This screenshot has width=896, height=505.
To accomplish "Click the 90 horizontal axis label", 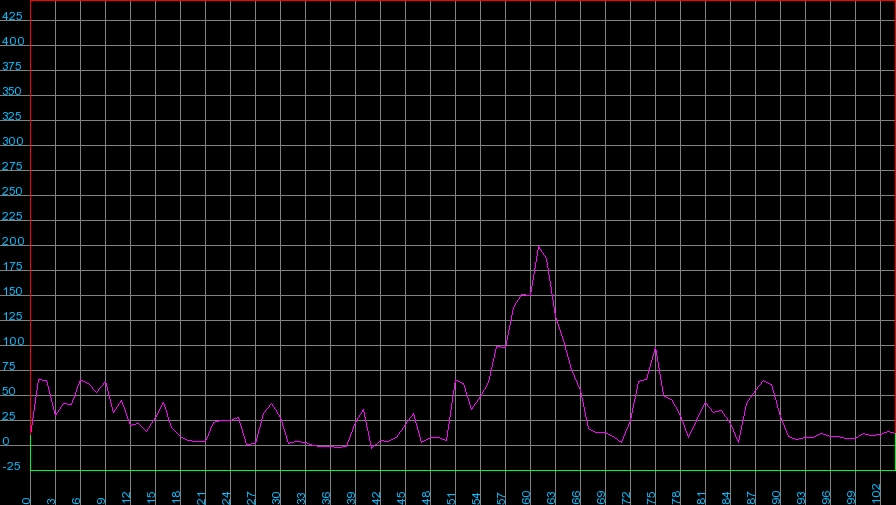I will point(777,498).
